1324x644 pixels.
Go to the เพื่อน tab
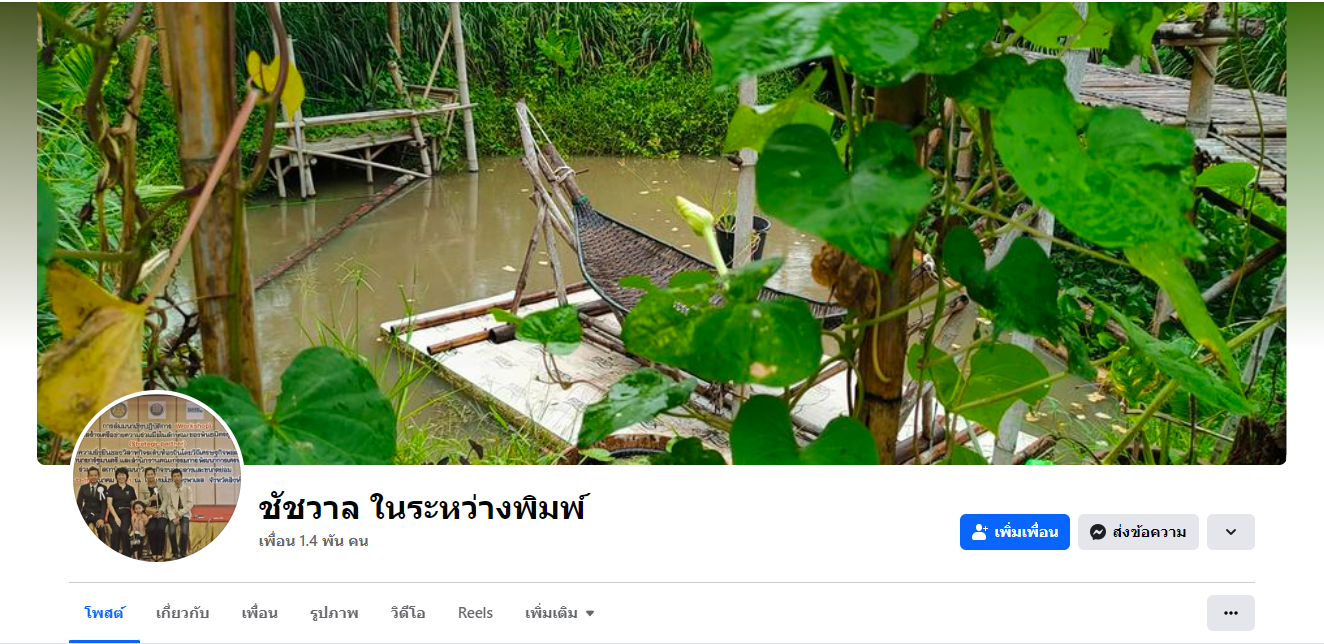coord(260,613)
